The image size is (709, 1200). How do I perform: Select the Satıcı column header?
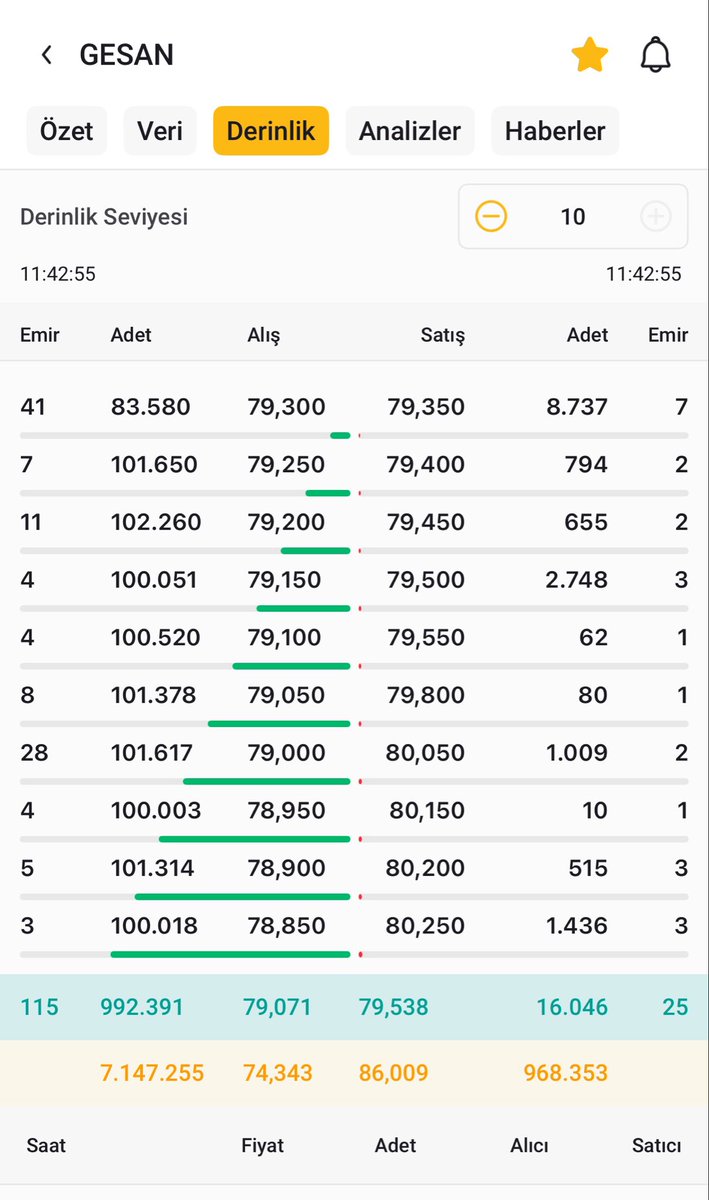pos(656,1146)
